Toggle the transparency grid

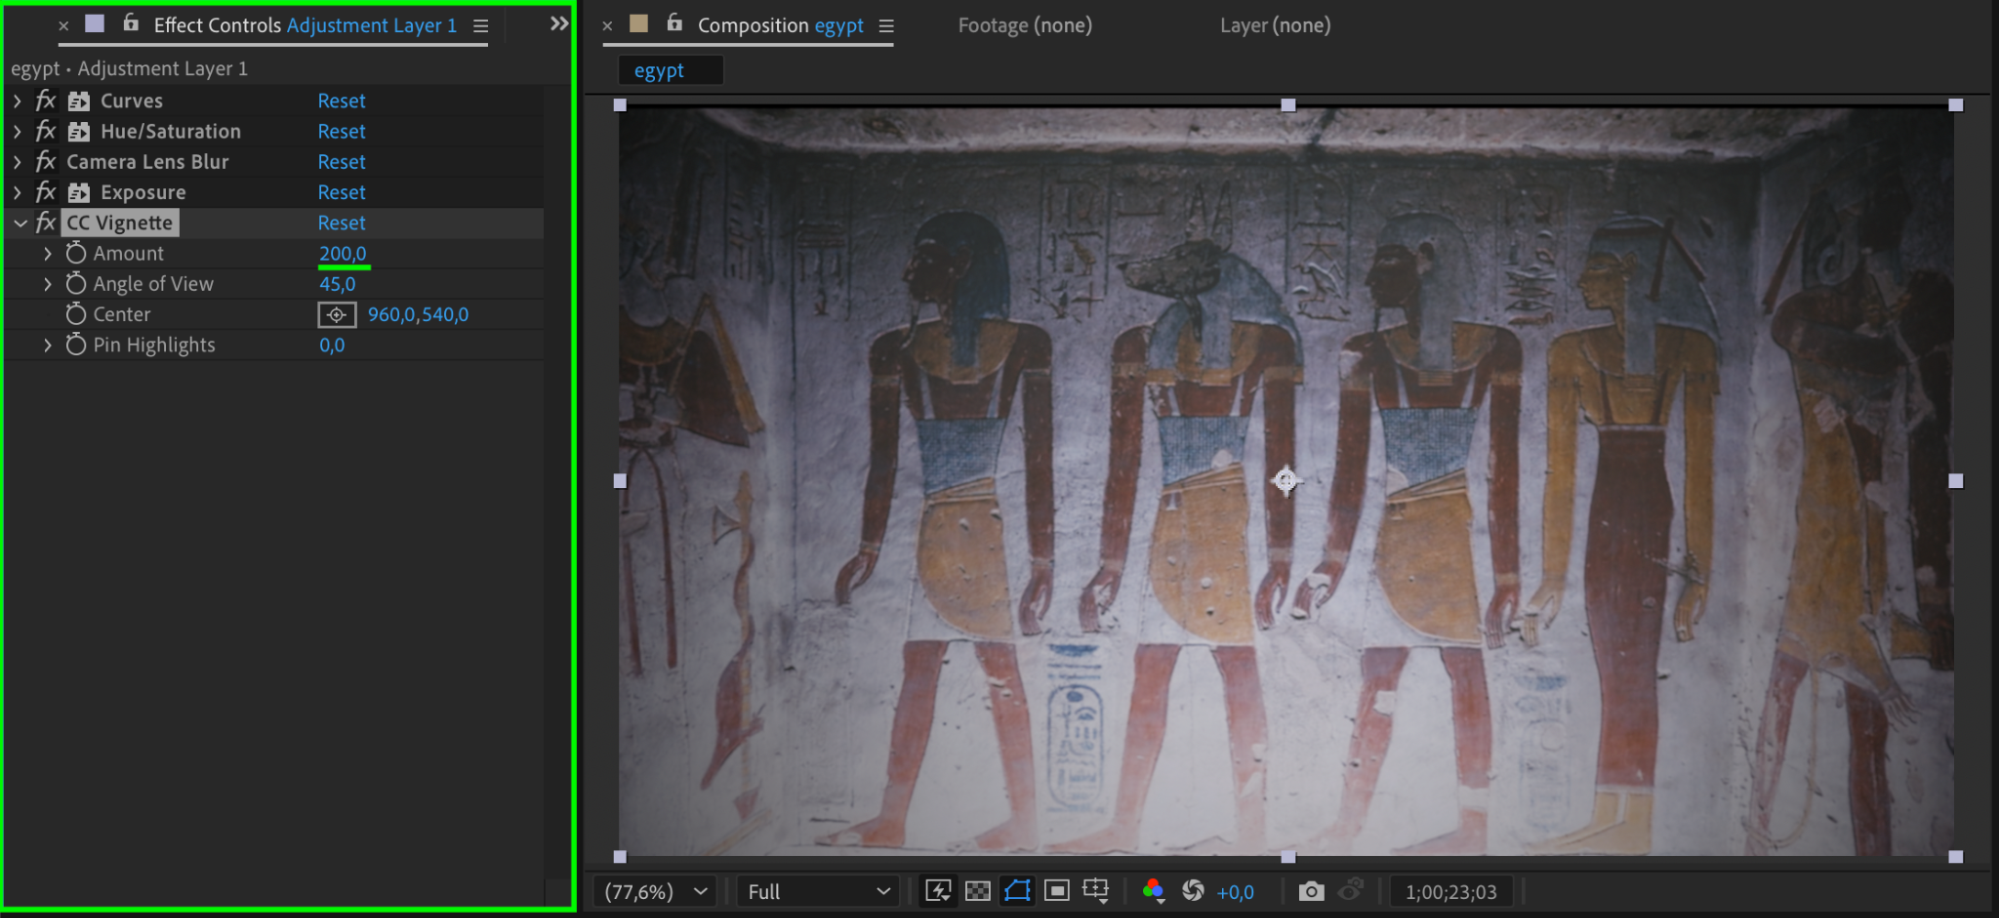click(978, 891)
